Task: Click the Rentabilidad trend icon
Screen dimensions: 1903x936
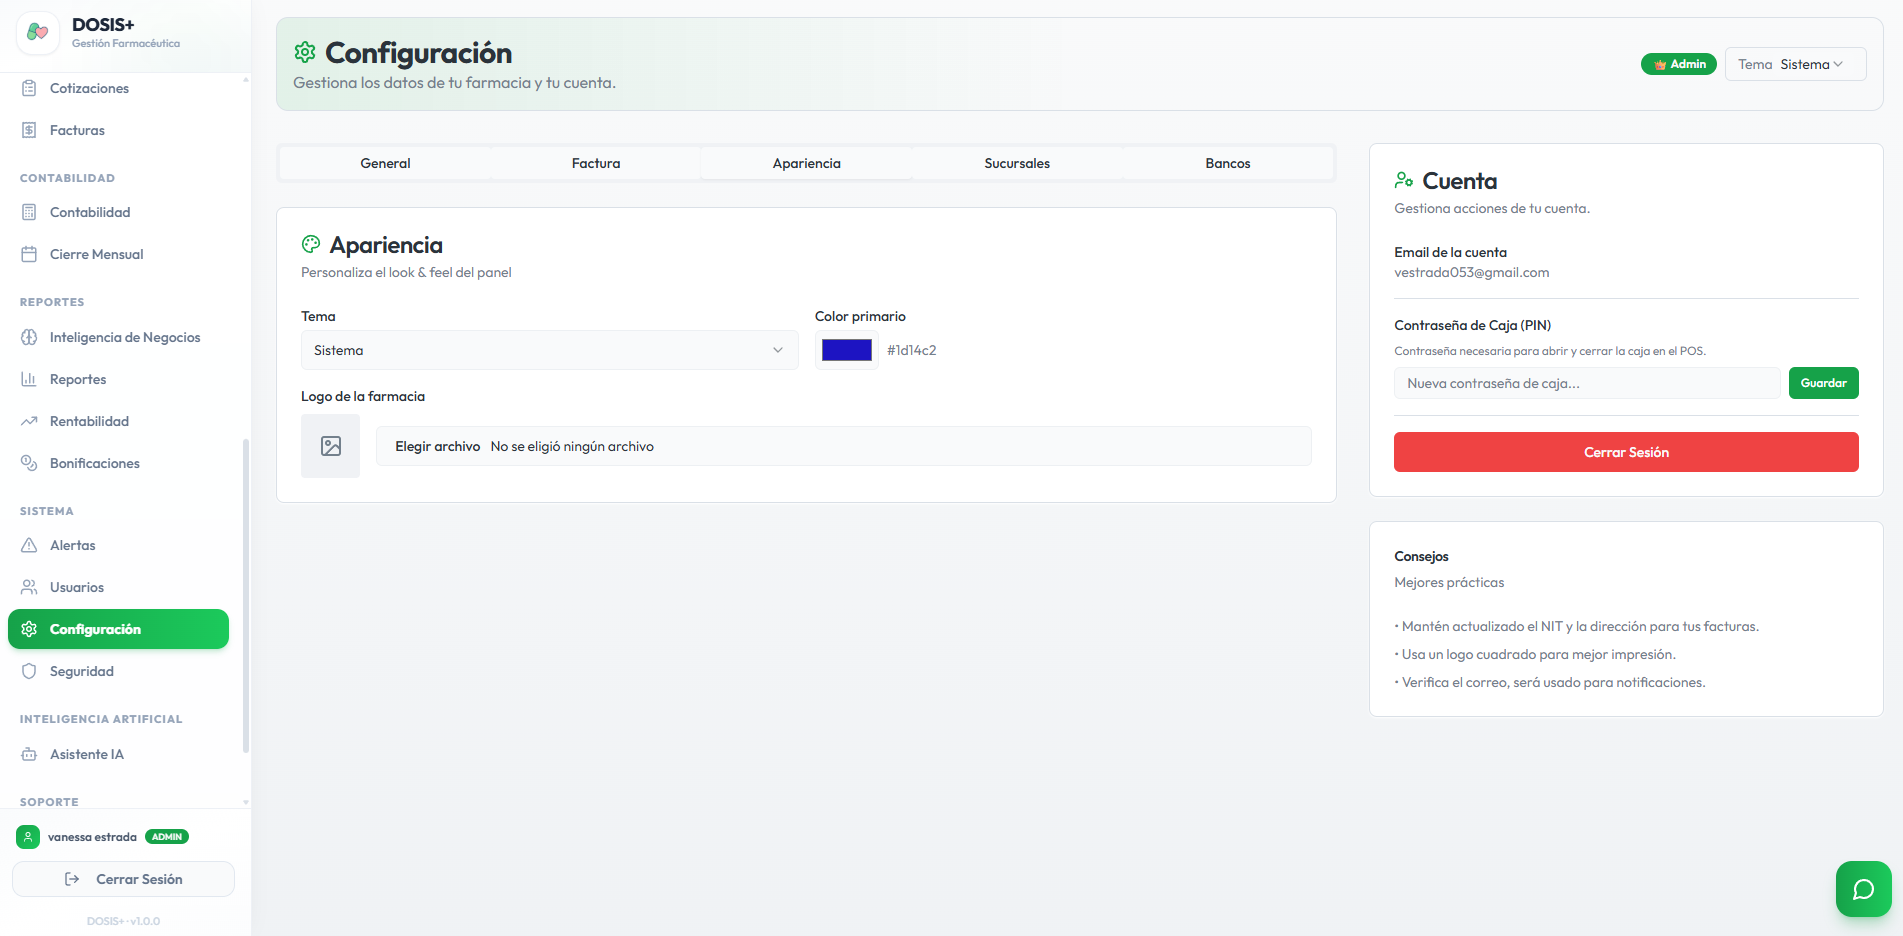Action: point(29,421)
